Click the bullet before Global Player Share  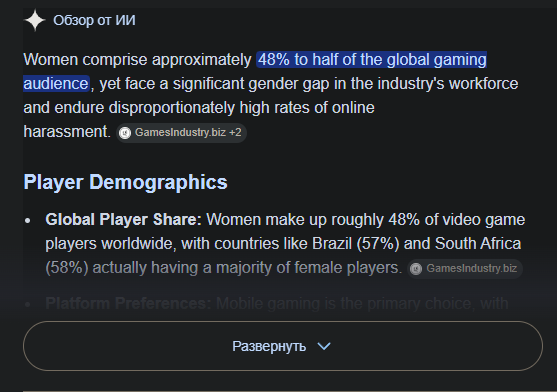(x=28, y=221)
